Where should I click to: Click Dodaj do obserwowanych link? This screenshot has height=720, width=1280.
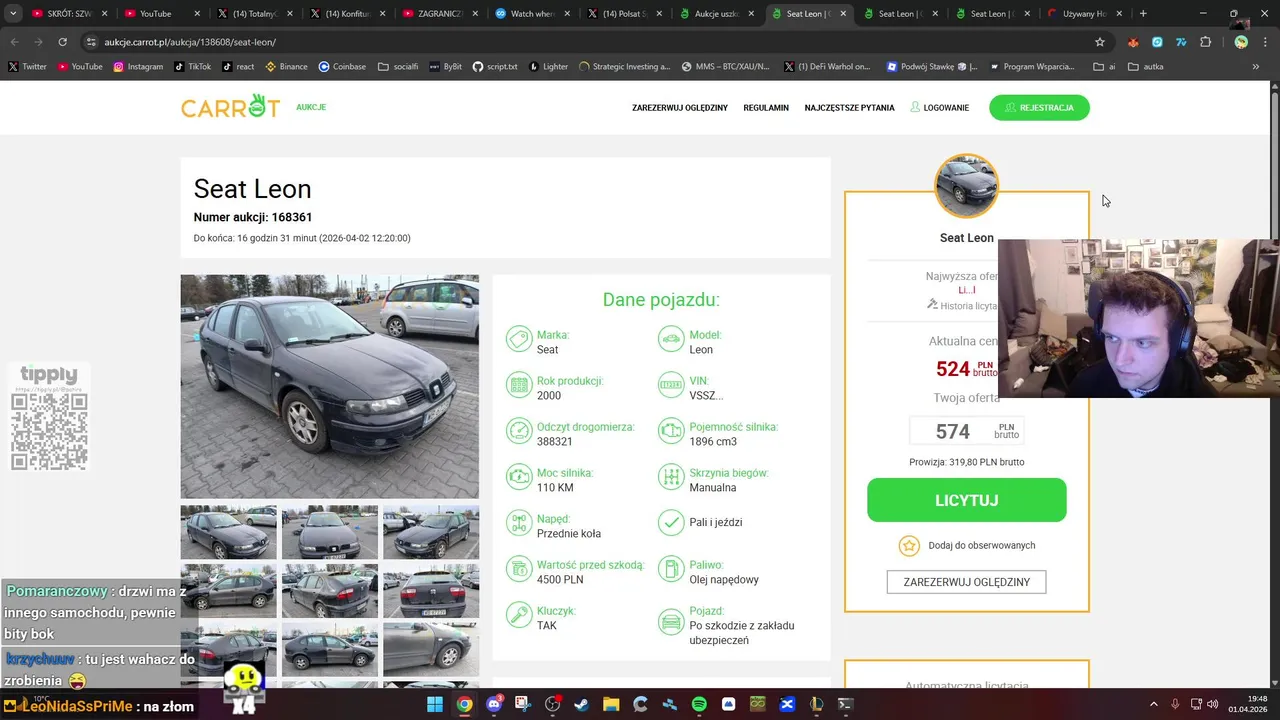[x=982, y=545]
